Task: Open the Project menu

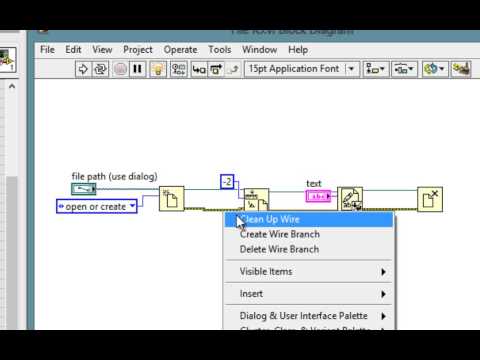Action: coord(138,50)
